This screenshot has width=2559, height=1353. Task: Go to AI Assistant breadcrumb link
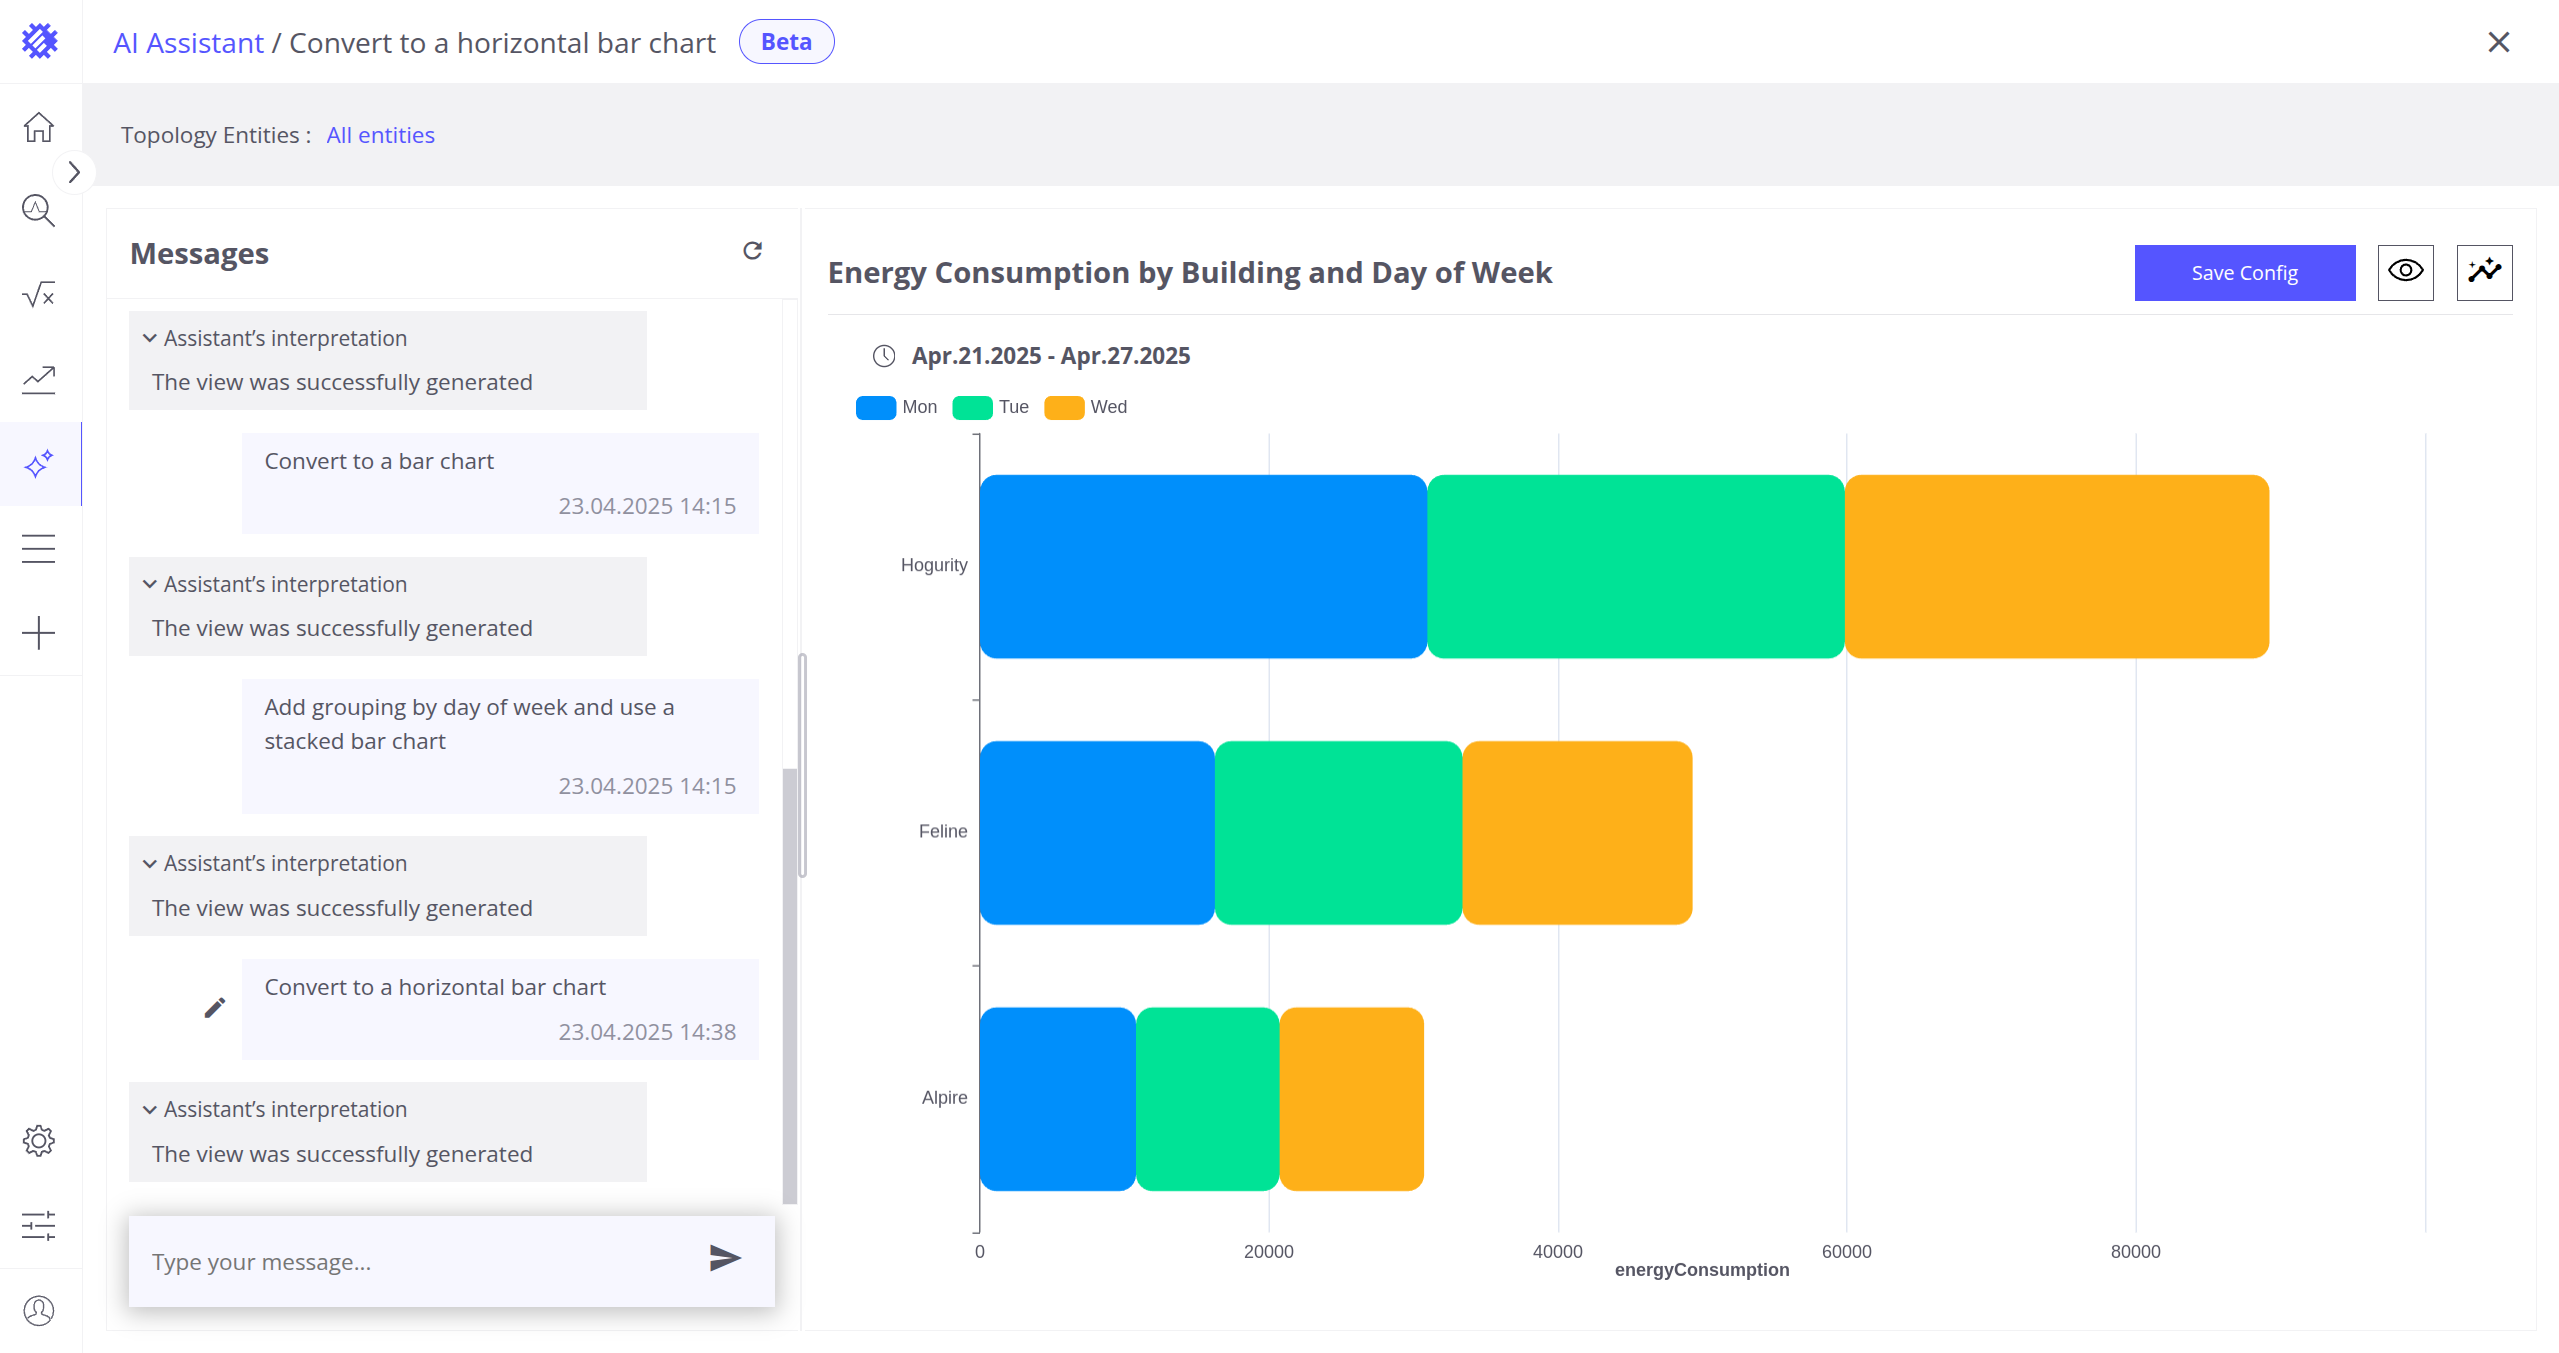coord(188,43)
